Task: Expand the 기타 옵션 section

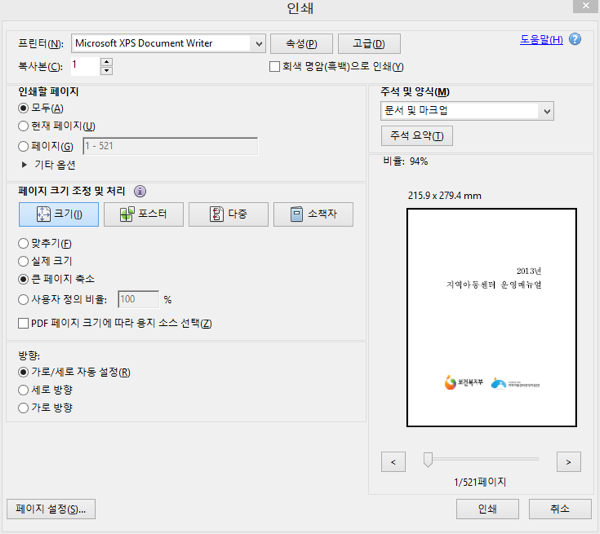Action: point(24,165)
